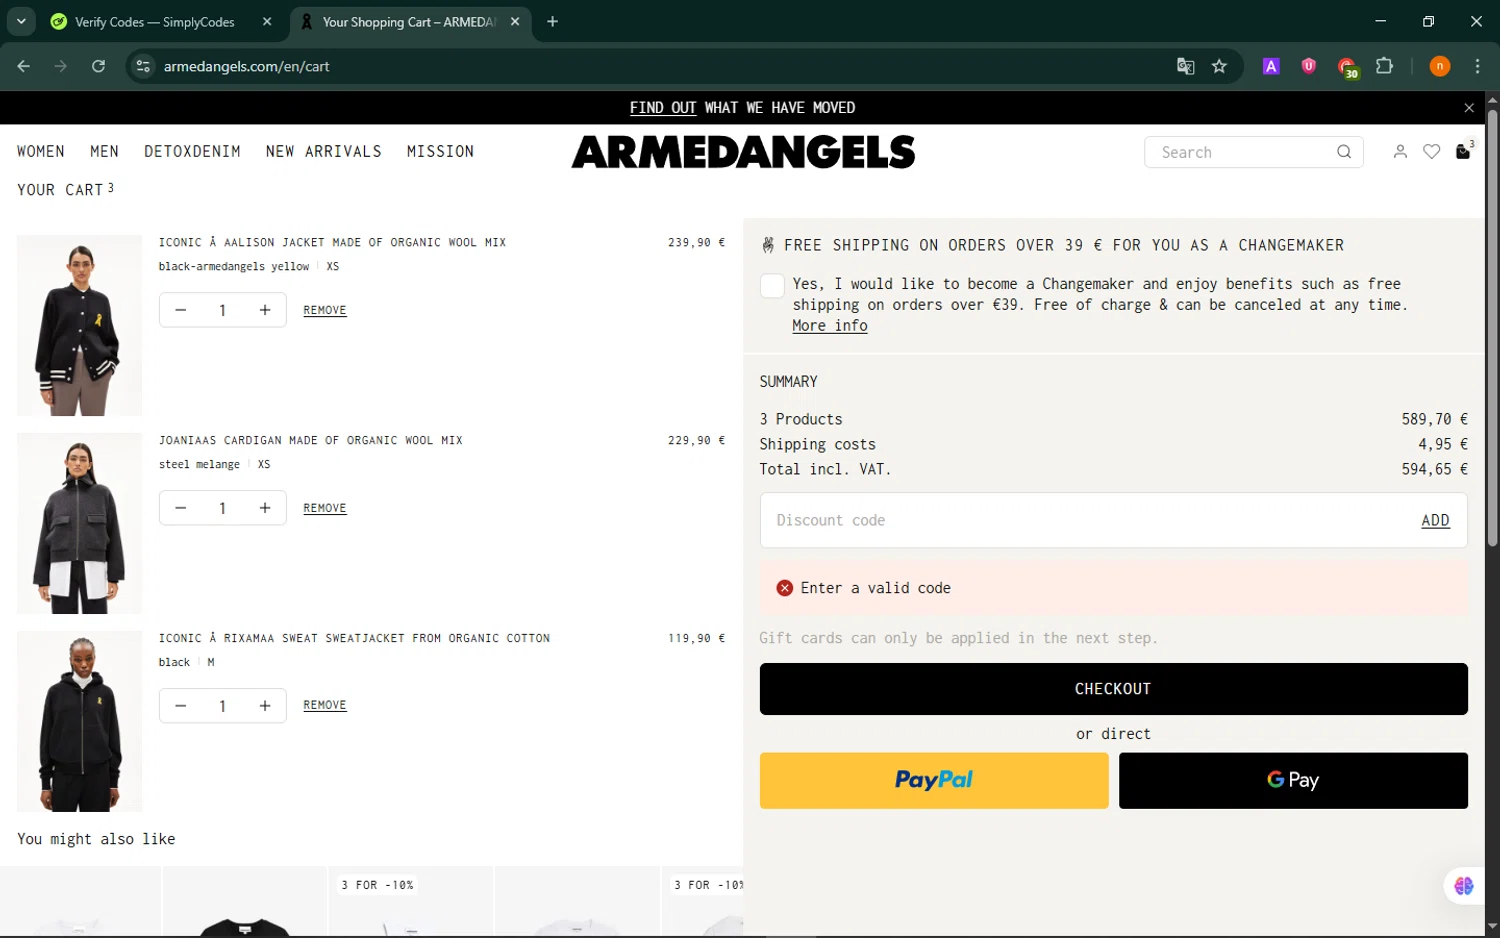Image resolution: width=1500 pixels, height=938 pixels.
Task: Open the Rixamaa sweatjacket title link
Action: [354, 639]
